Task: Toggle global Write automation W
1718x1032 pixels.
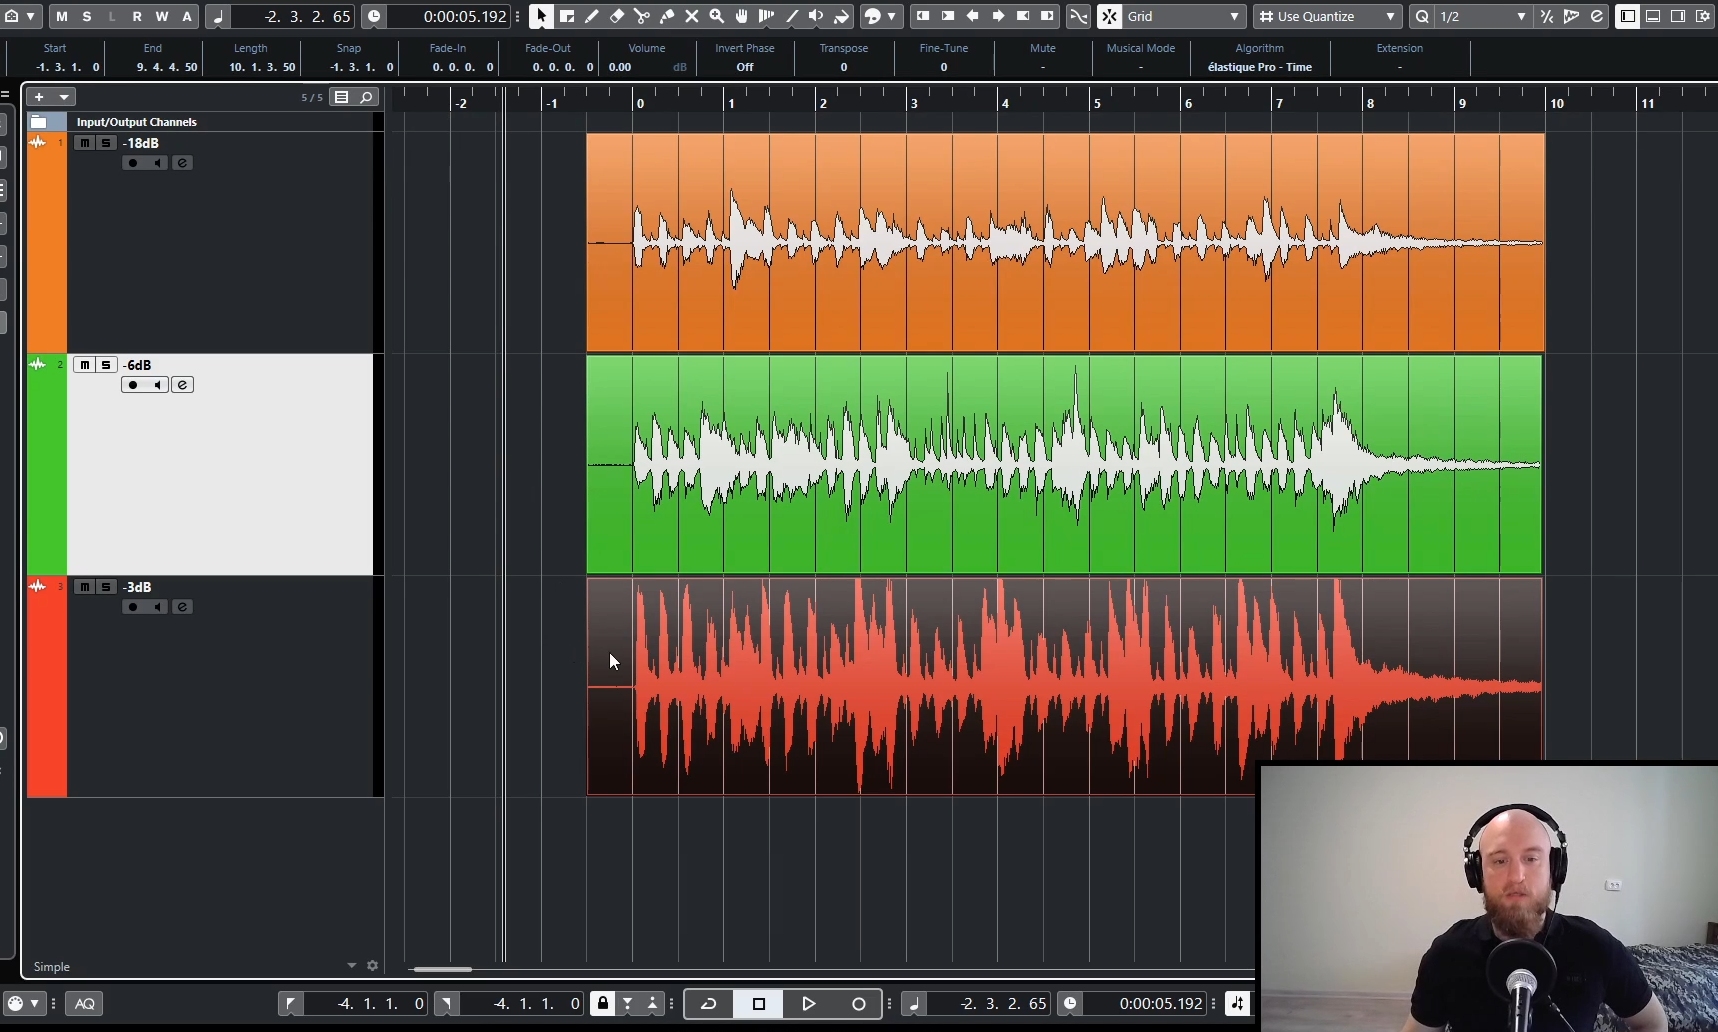Action: coord(162,16)
